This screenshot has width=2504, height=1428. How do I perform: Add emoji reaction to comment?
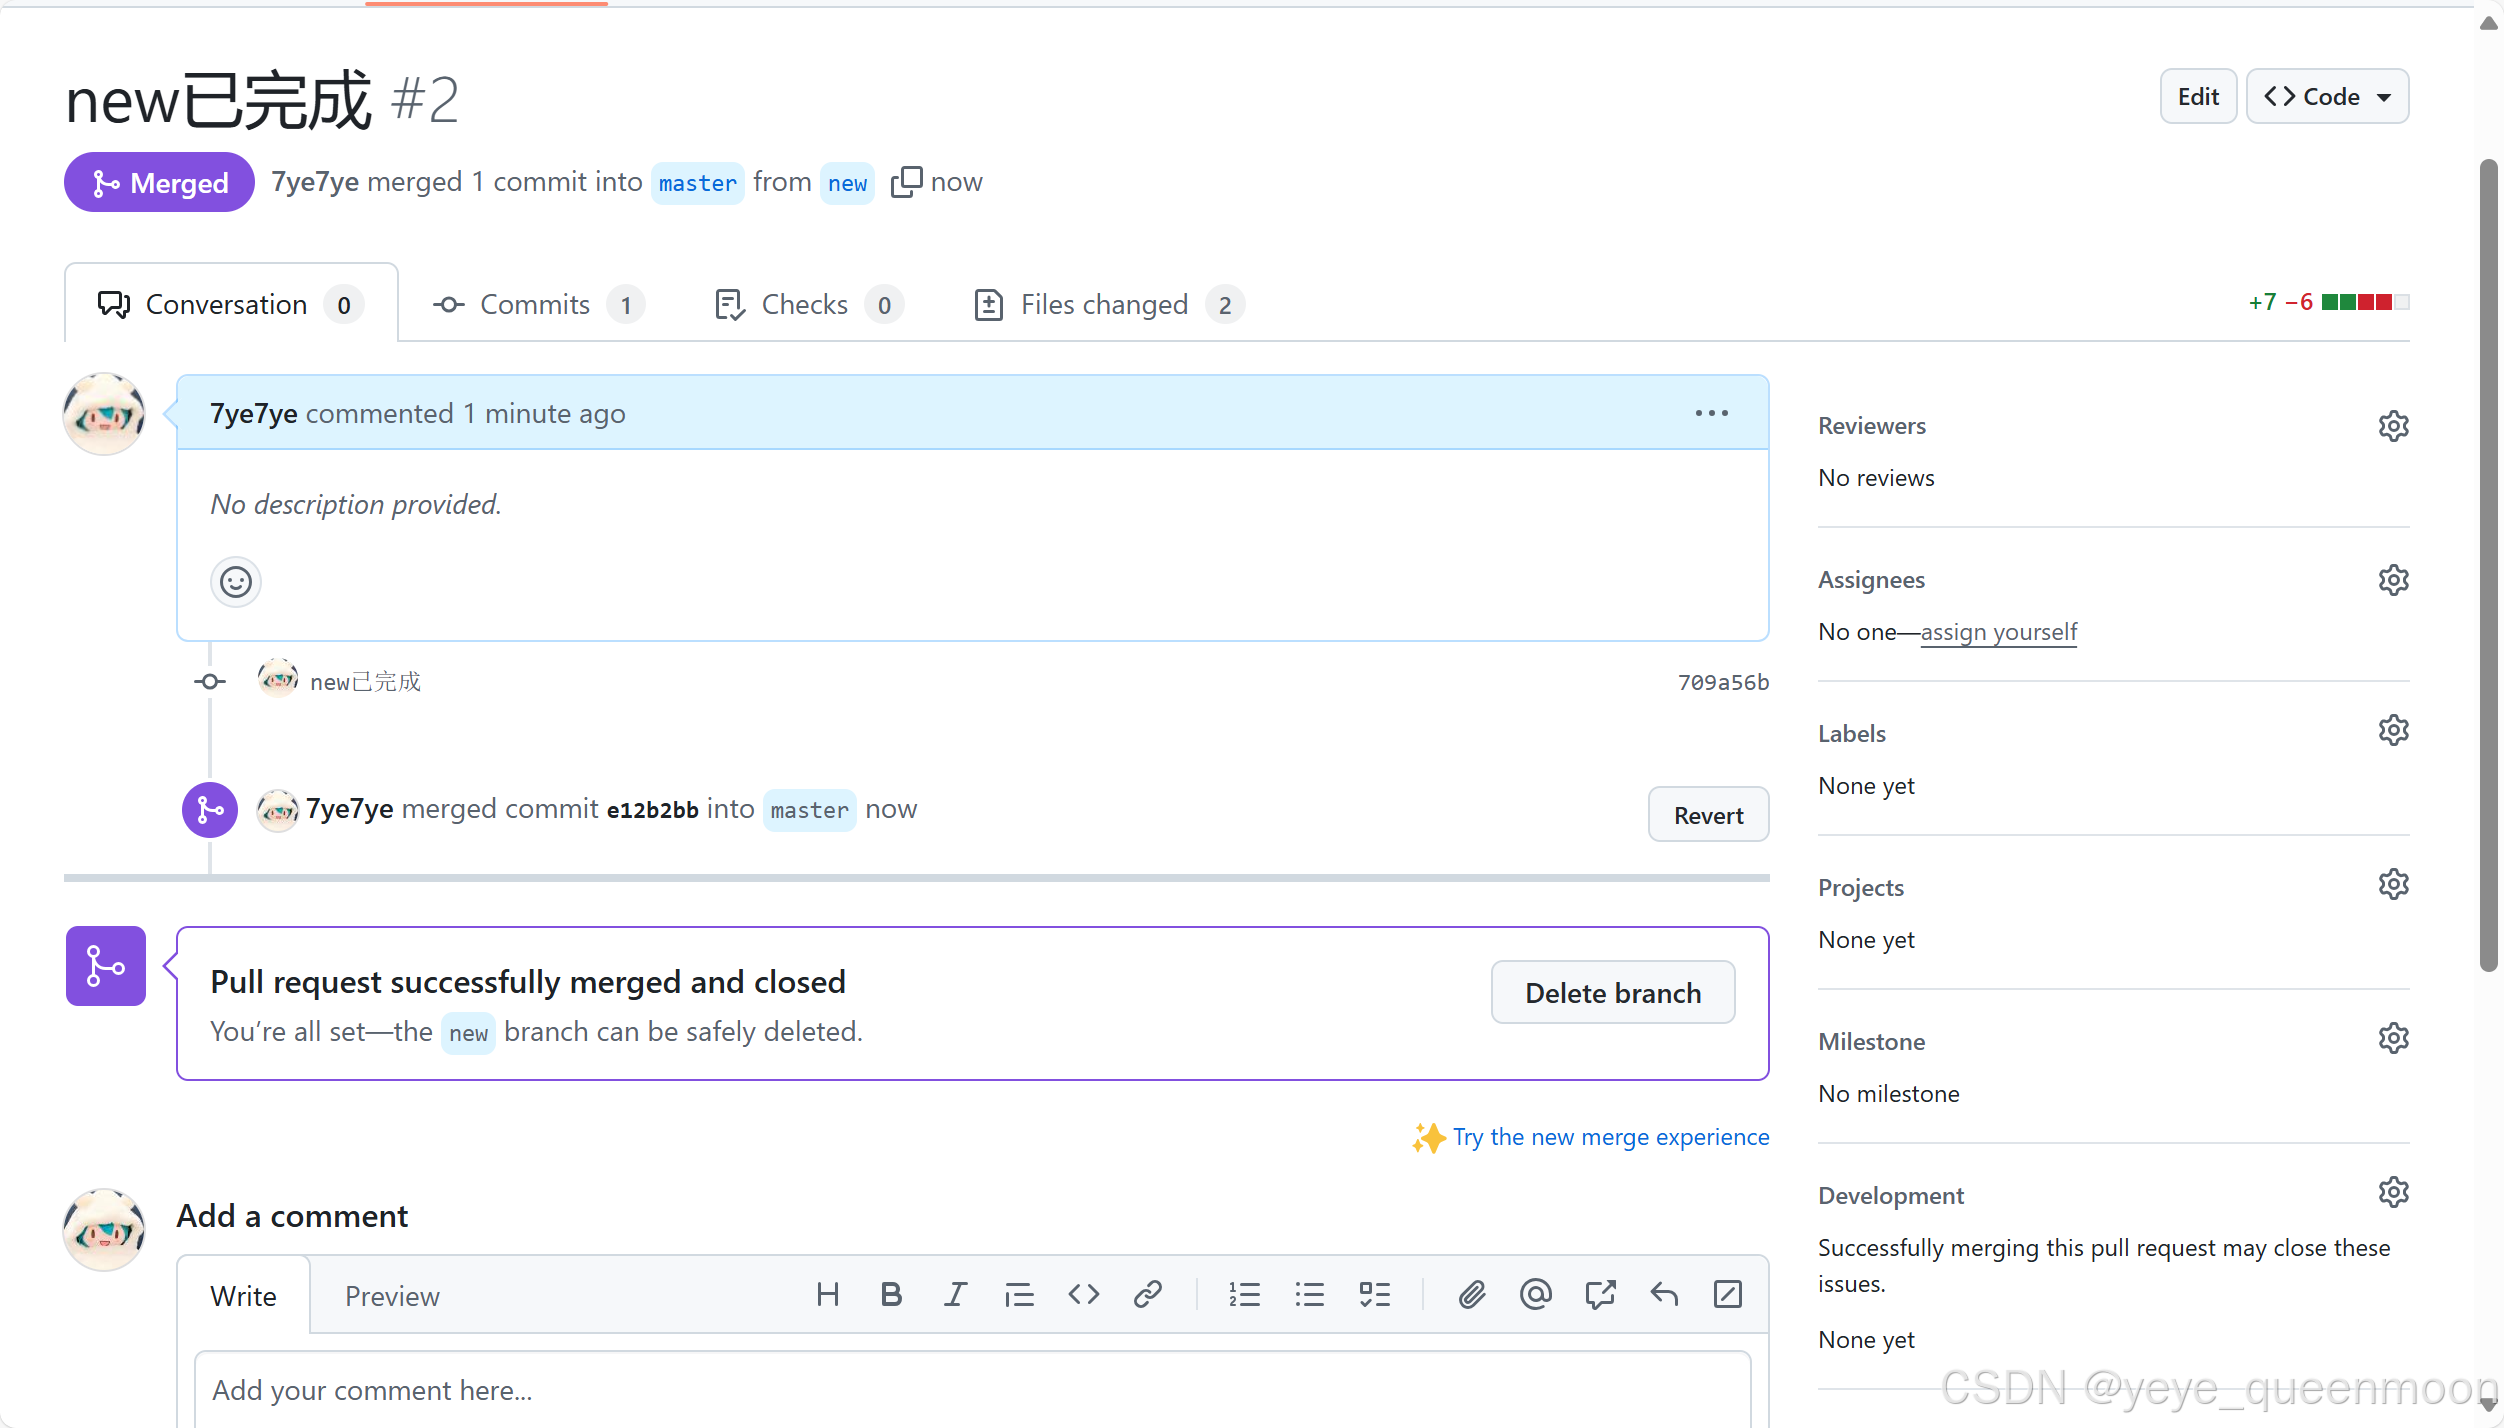[x=236, y=582]
